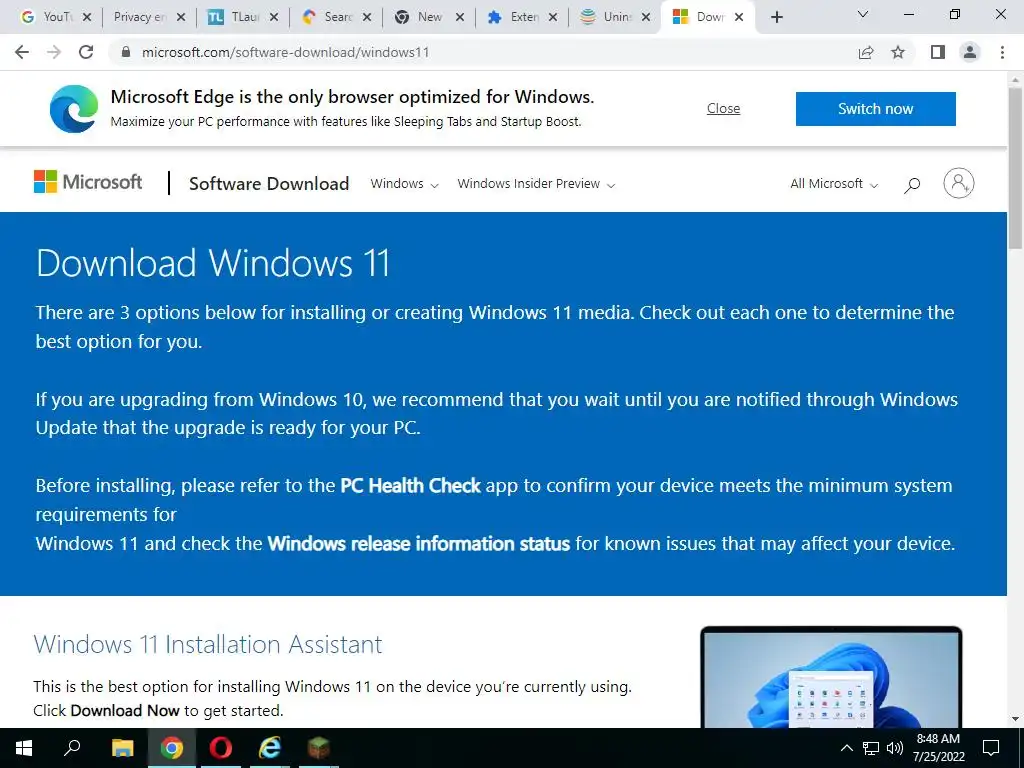The height and width of the screenshot is (768, 1024).
Task: Bookmark this page with the star
Action: (x=898, y=52)
